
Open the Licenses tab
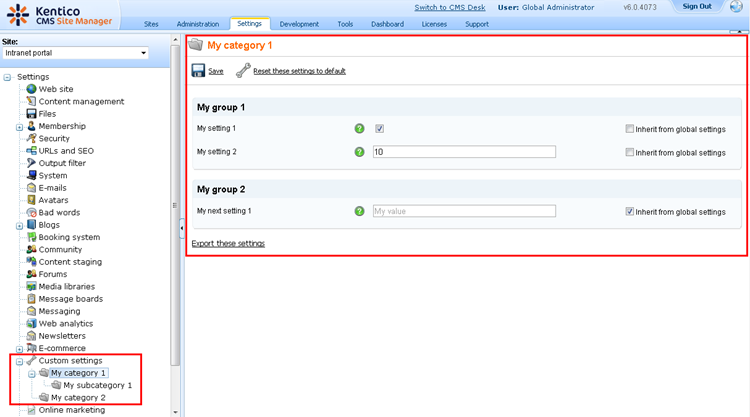pos(434,24)
